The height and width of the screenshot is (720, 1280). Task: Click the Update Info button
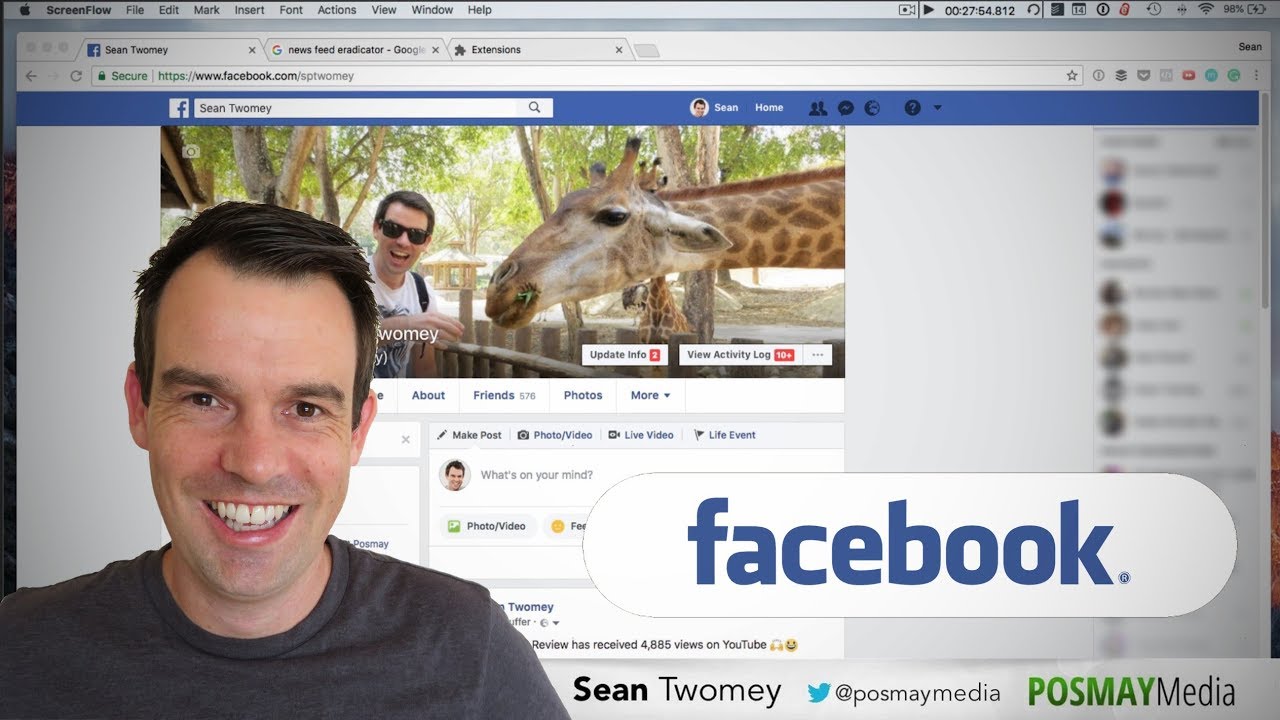pos(625,355)
